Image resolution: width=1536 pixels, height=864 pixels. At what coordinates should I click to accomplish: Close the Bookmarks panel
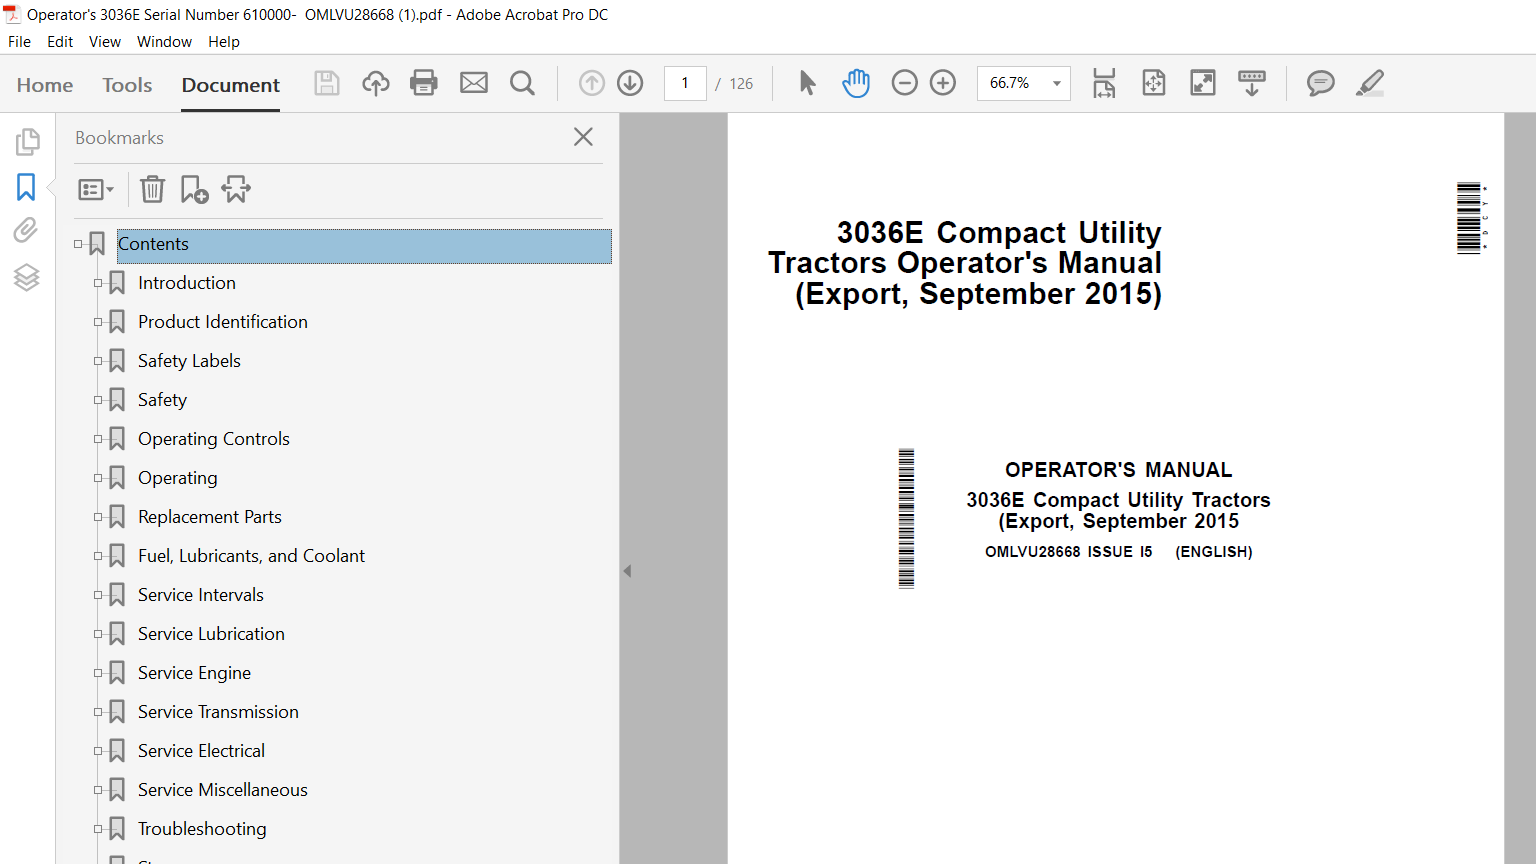(584, 137)
